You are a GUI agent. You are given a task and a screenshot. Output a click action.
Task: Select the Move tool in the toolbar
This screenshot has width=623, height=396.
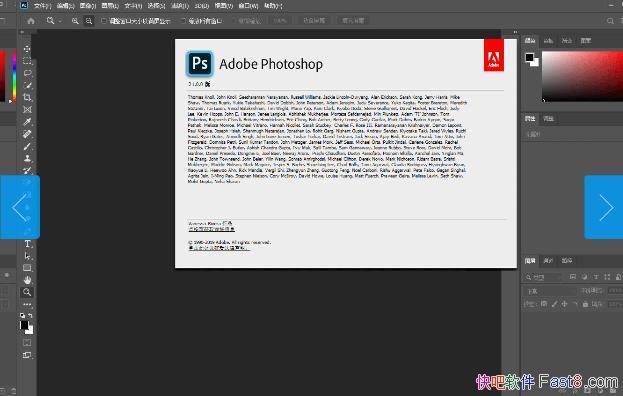27,49
